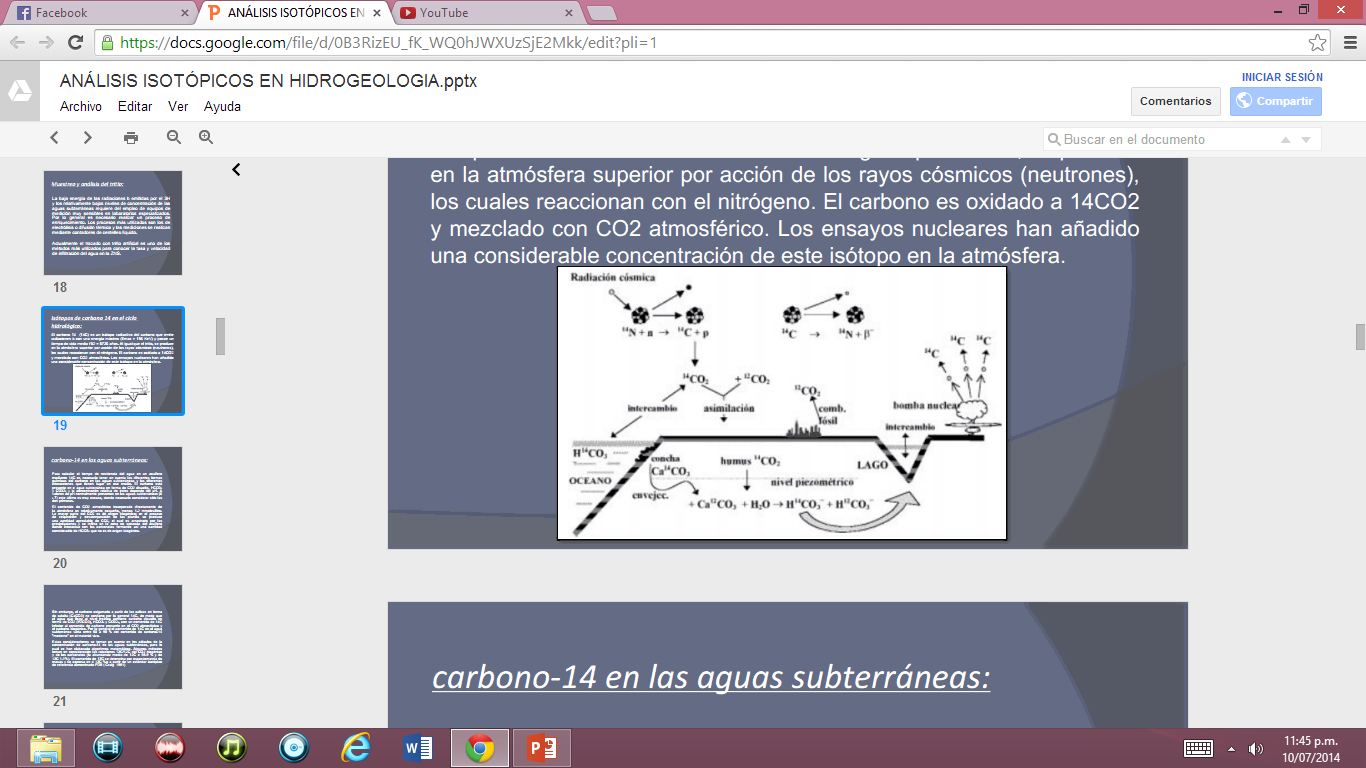This screenshot has height=768, width=1366.
Task: Launch Internet Explorer from the taskbar
Action: [x=356, y=748]
